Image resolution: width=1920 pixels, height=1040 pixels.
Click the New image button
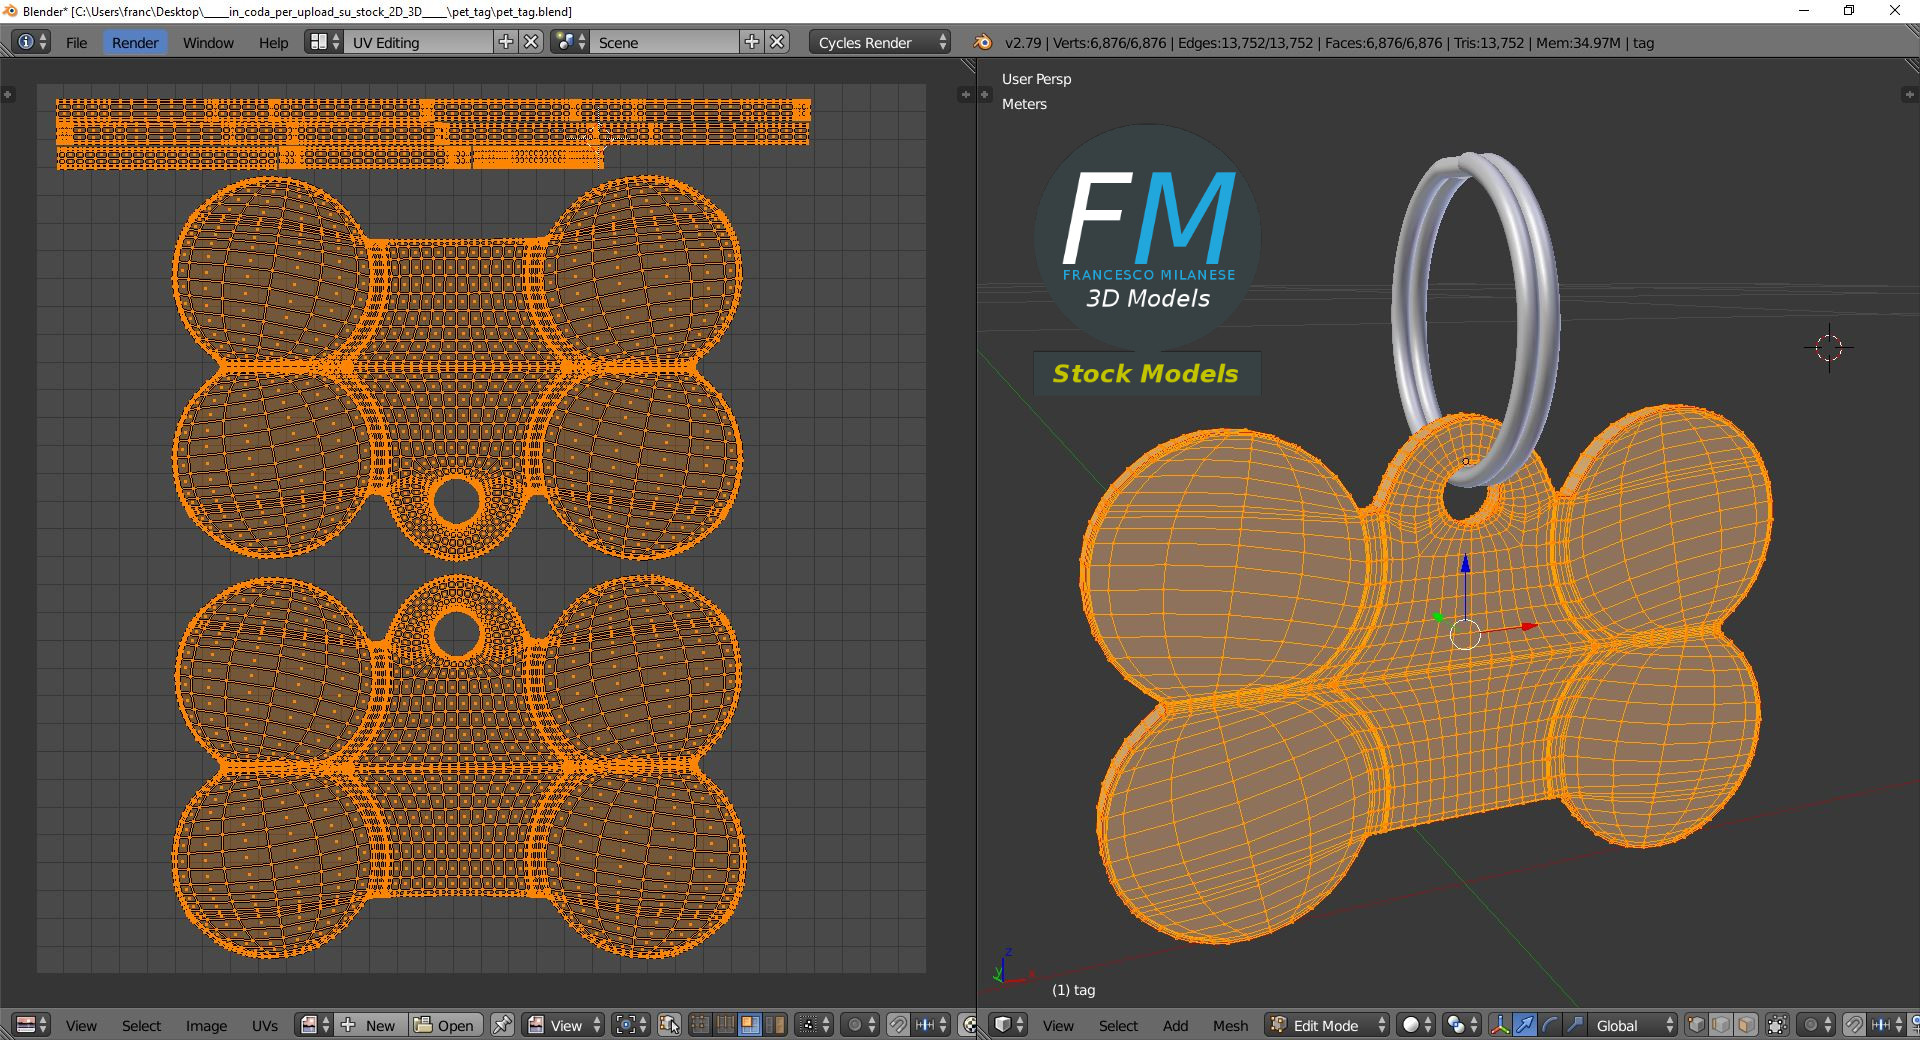pos(369,1025)
